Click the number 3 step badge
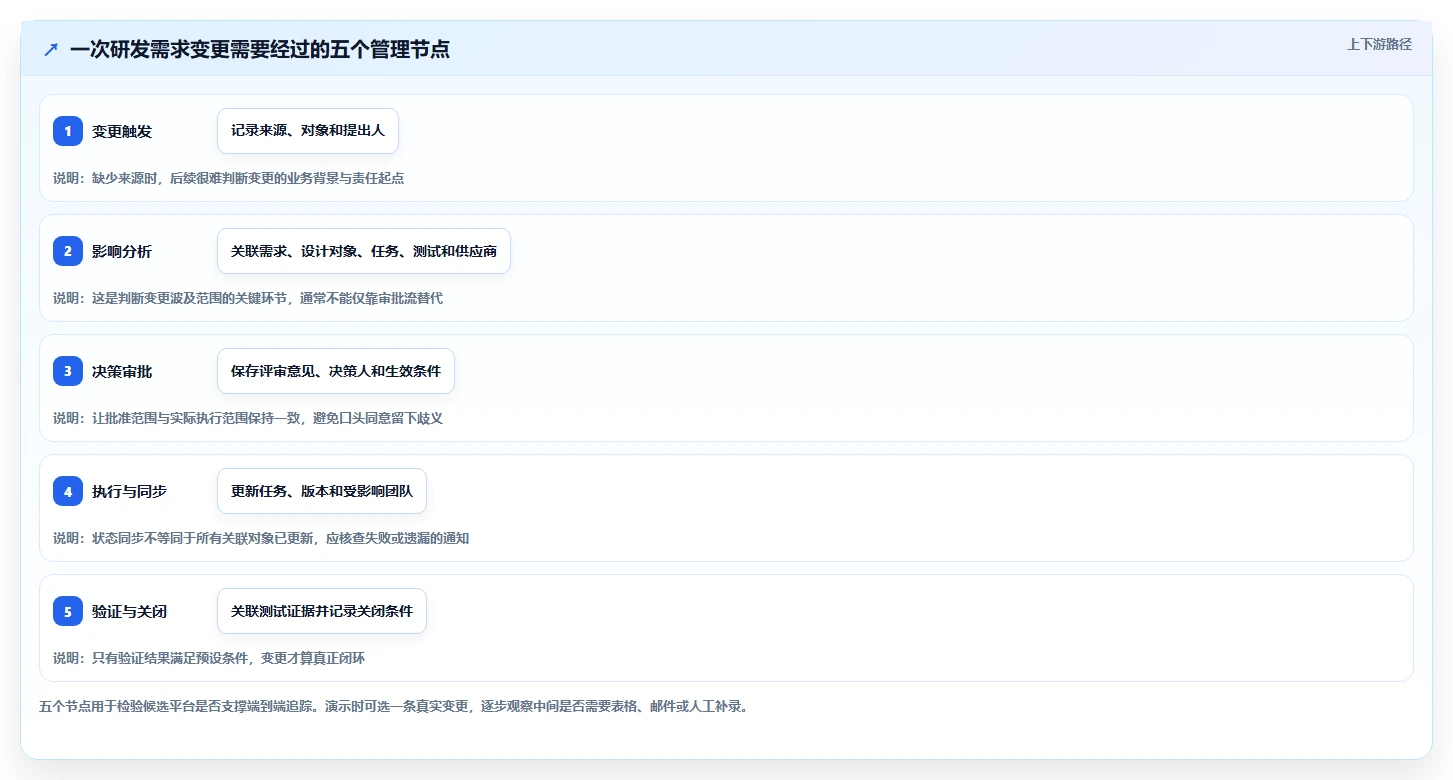The height and width of the screenshot is (780, 1453). pos(68,371)
